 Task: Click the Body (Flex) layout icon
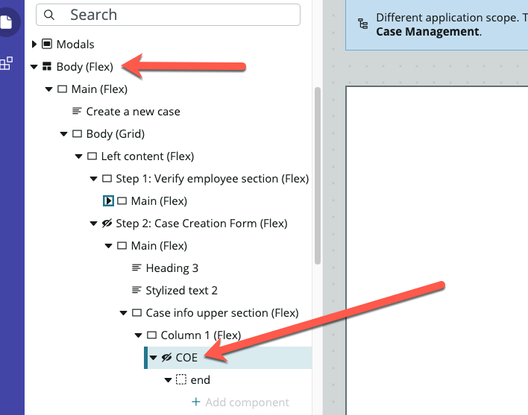tap(47, 67)
